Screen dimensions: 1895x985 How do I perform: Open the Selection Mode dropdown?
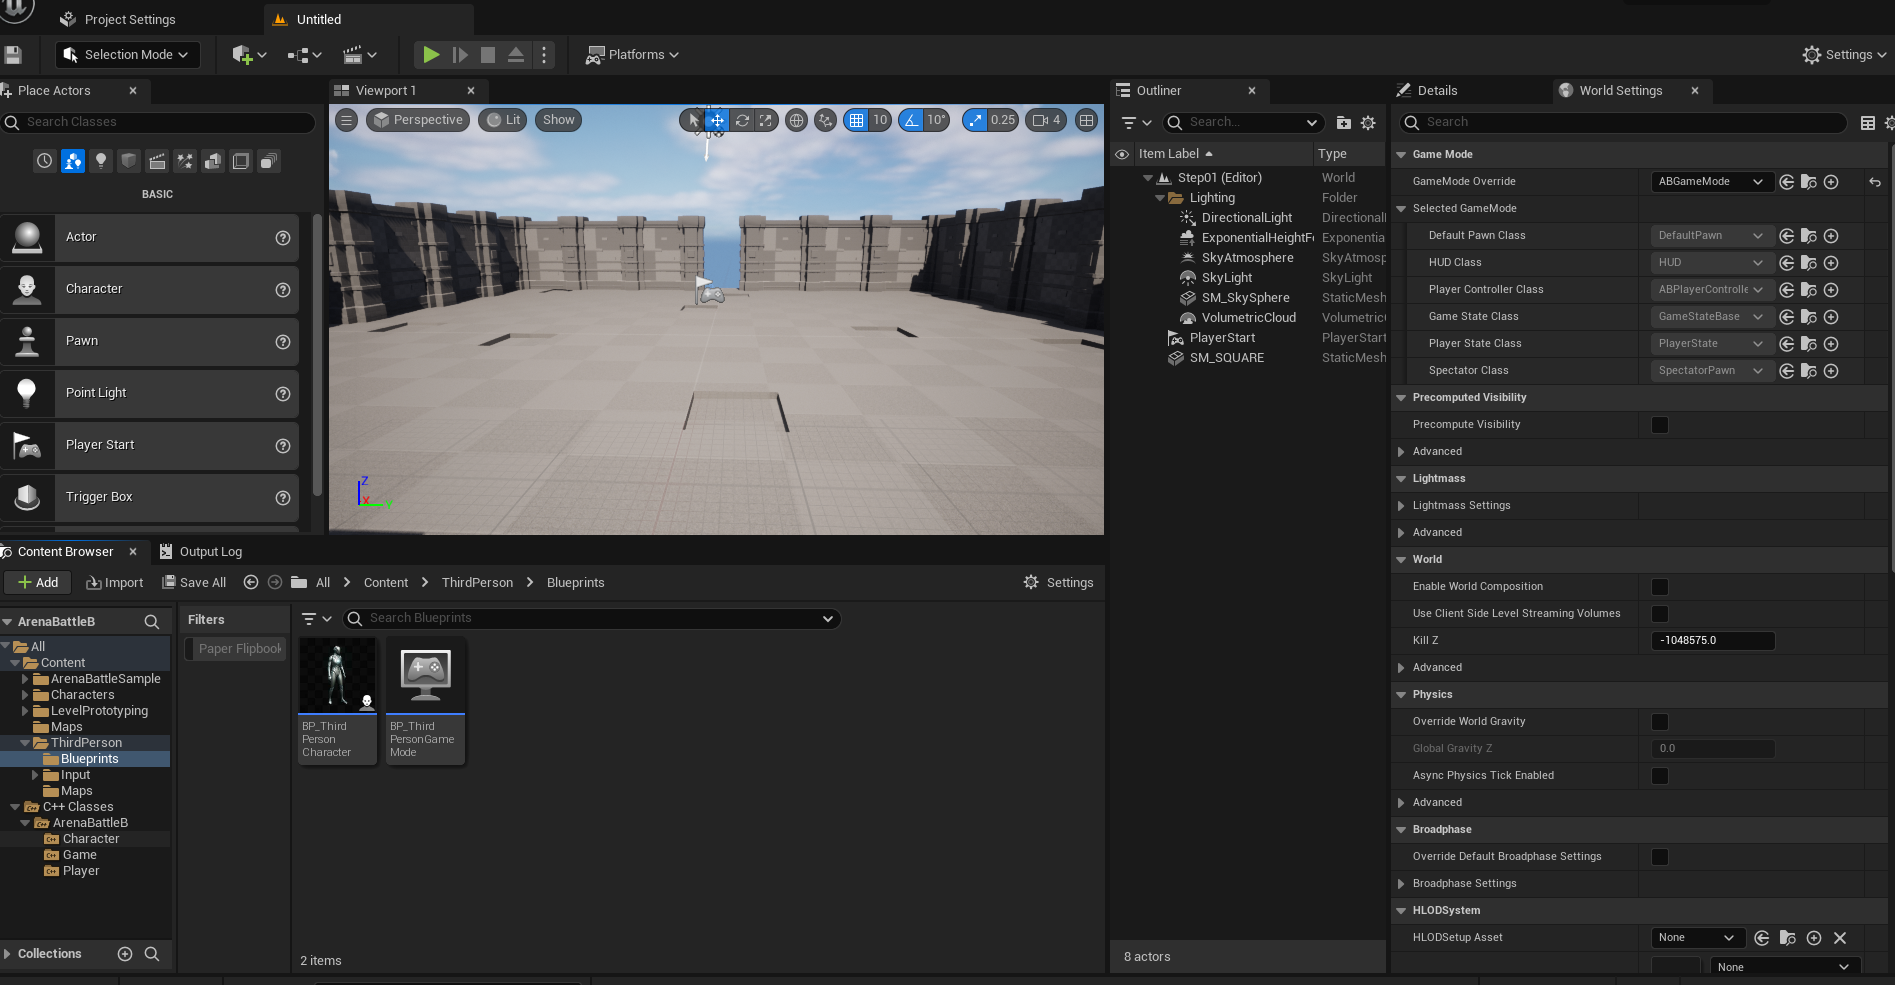coord(127,55)
